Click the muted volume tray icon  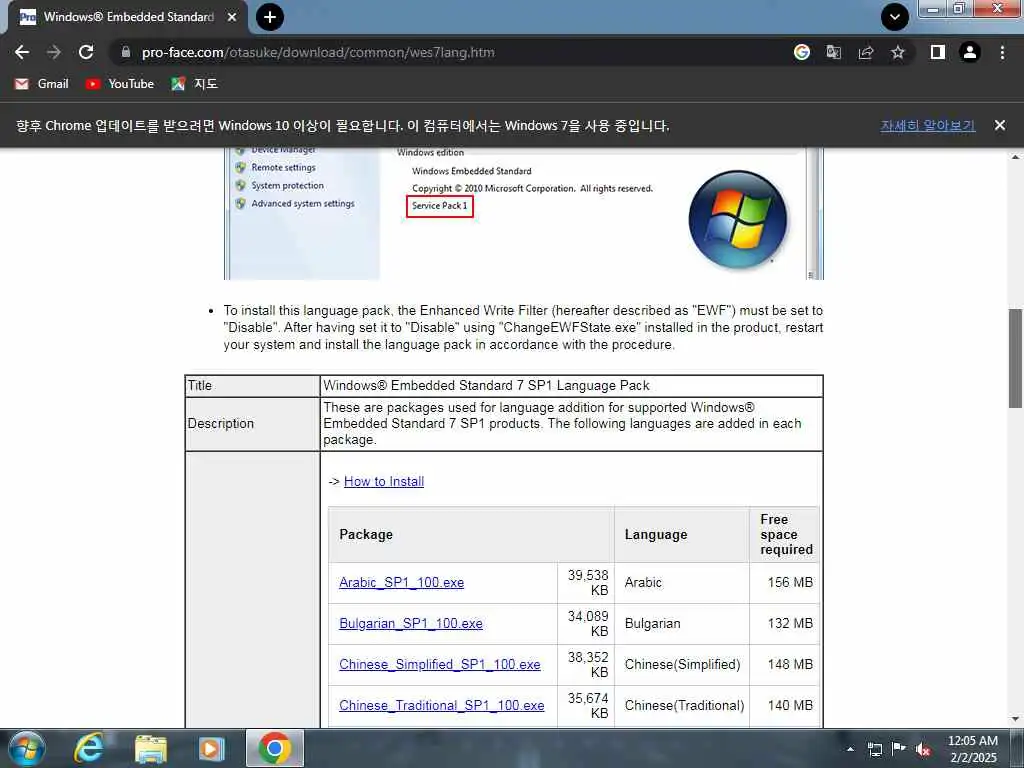pyautogui.click(x=923, y=749)
